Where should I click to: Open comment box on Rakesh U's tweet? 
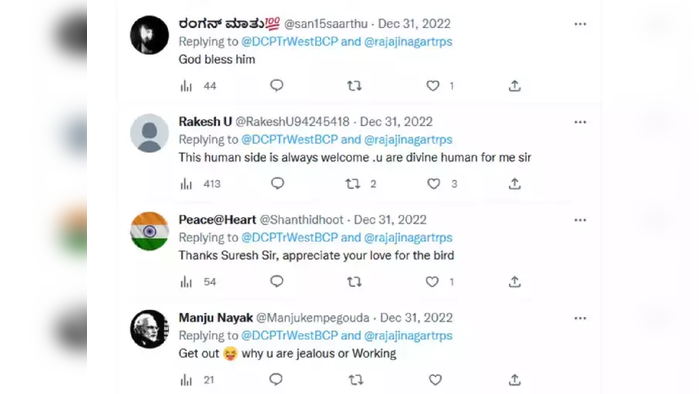point(277,183)
